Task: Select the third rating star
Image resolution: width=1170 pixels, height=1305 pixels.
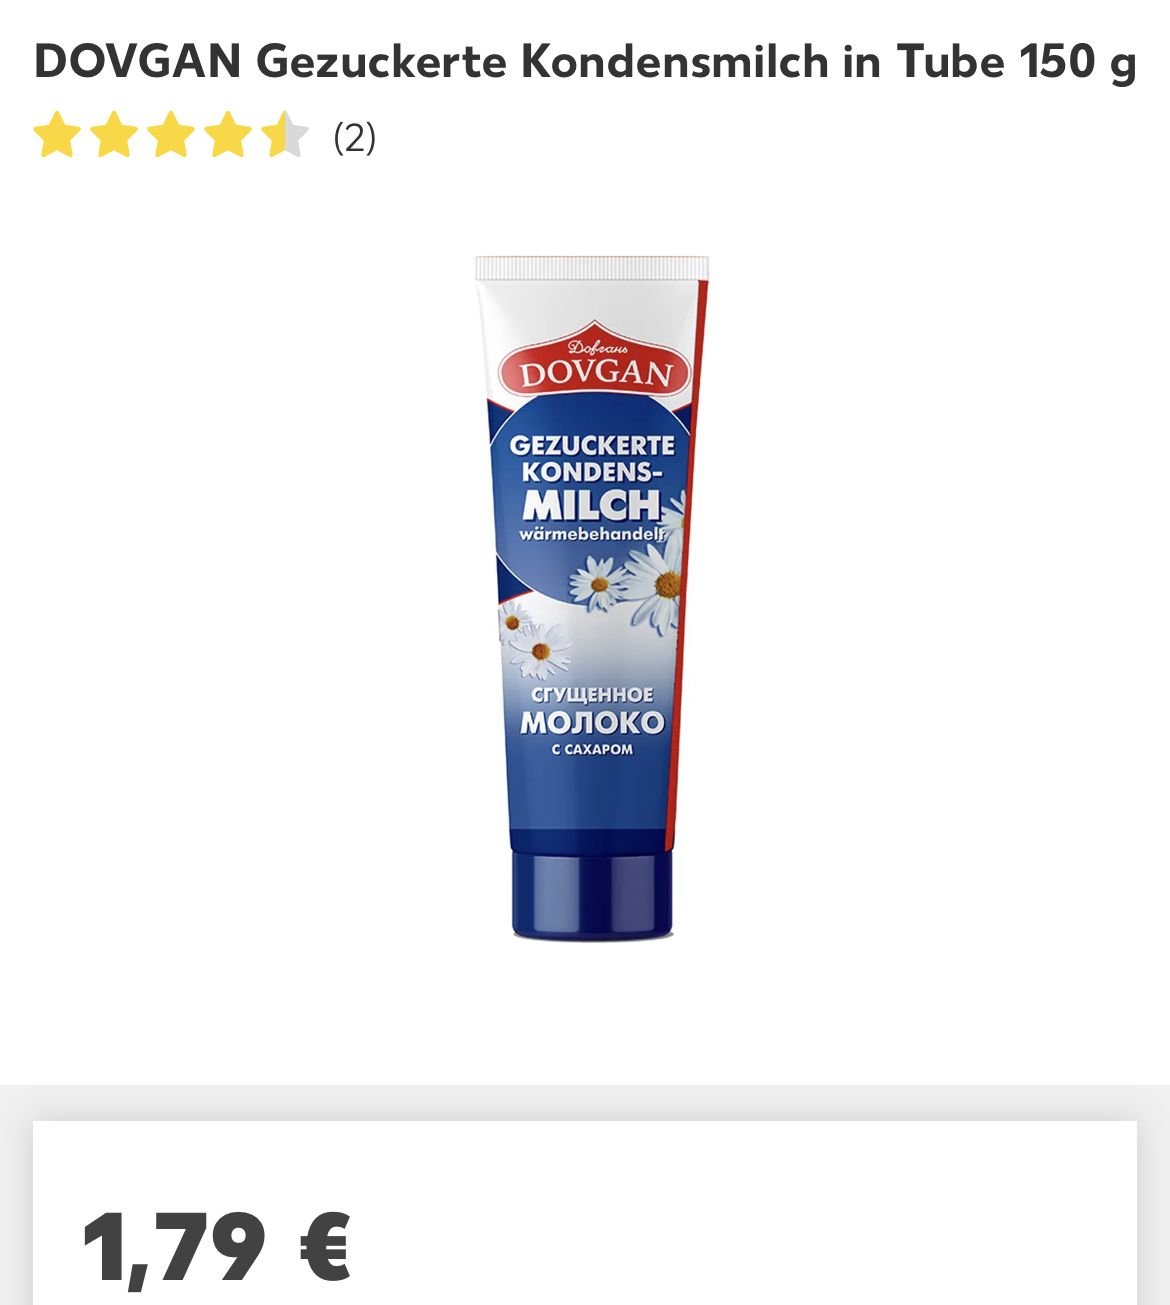Action: pyautogui.click(x=171, y=136)
